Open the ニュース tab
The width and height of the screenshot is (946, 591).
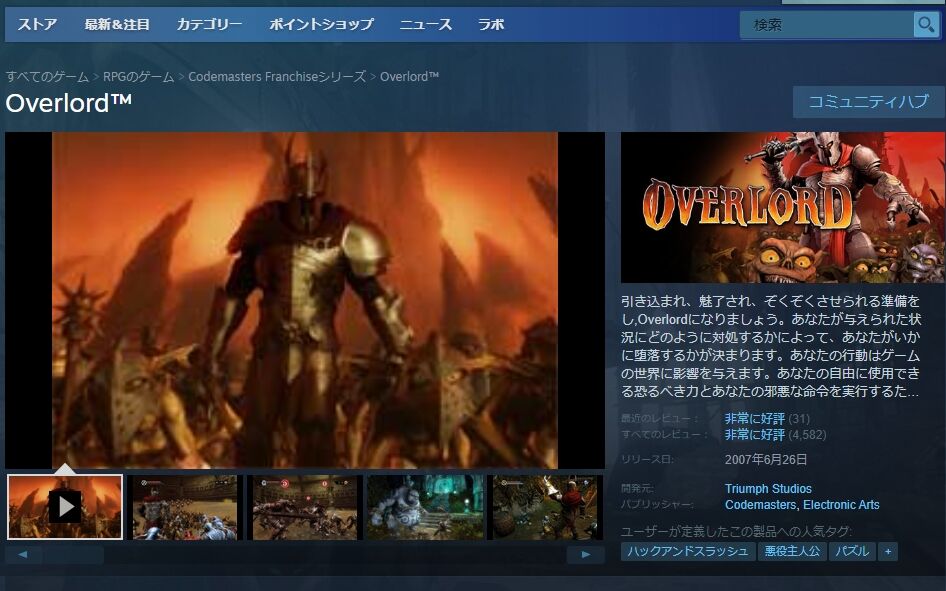tap(425, 25)
